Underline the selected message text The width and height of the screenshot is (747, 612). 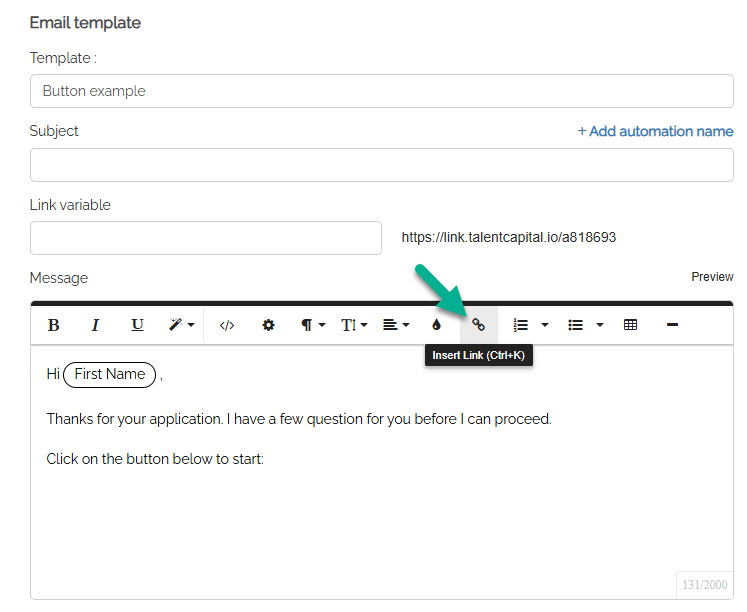point(137,325)
